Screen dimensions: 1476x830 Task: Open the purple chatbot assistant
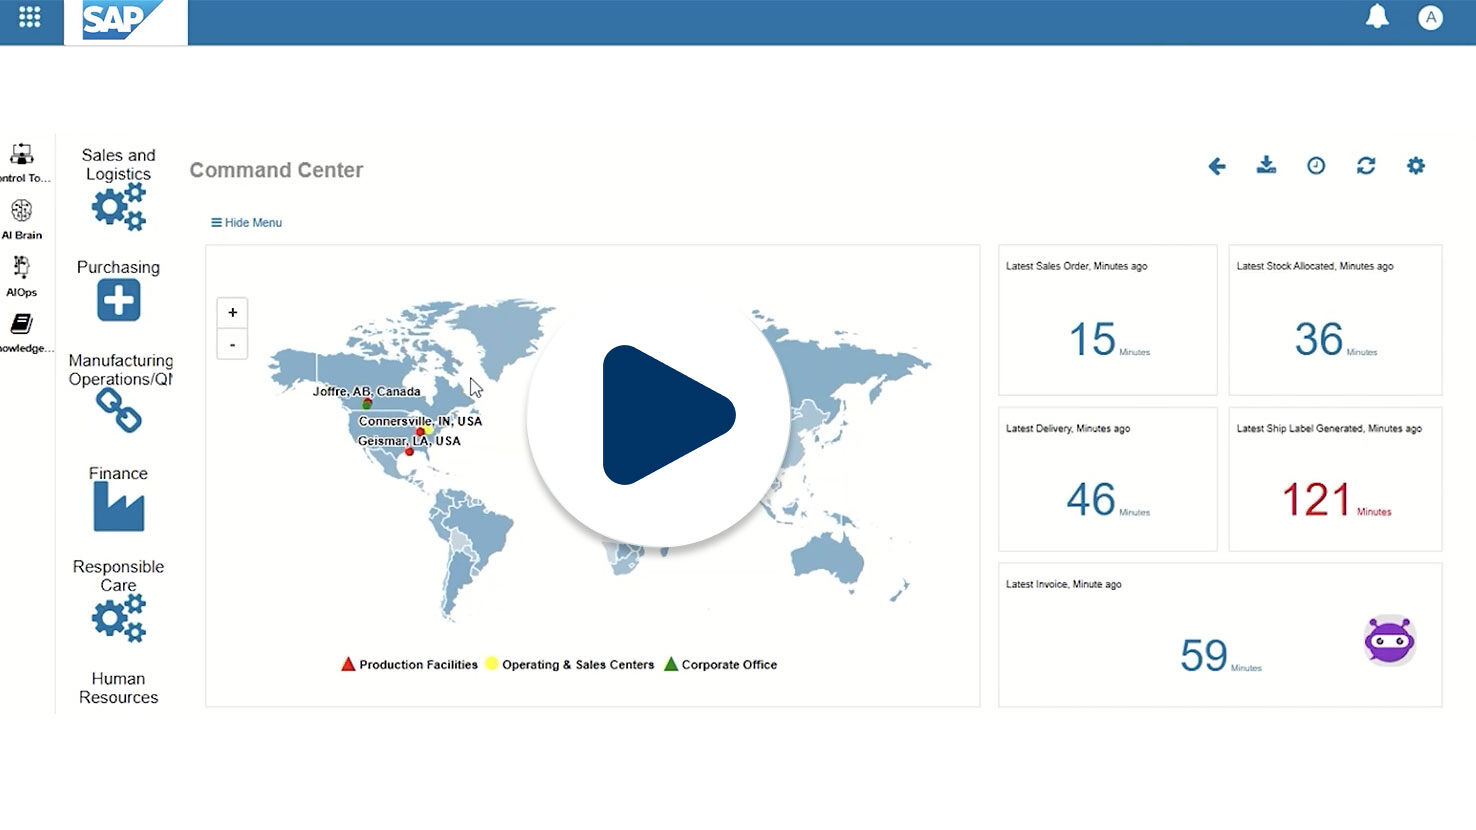[1390, 640]
